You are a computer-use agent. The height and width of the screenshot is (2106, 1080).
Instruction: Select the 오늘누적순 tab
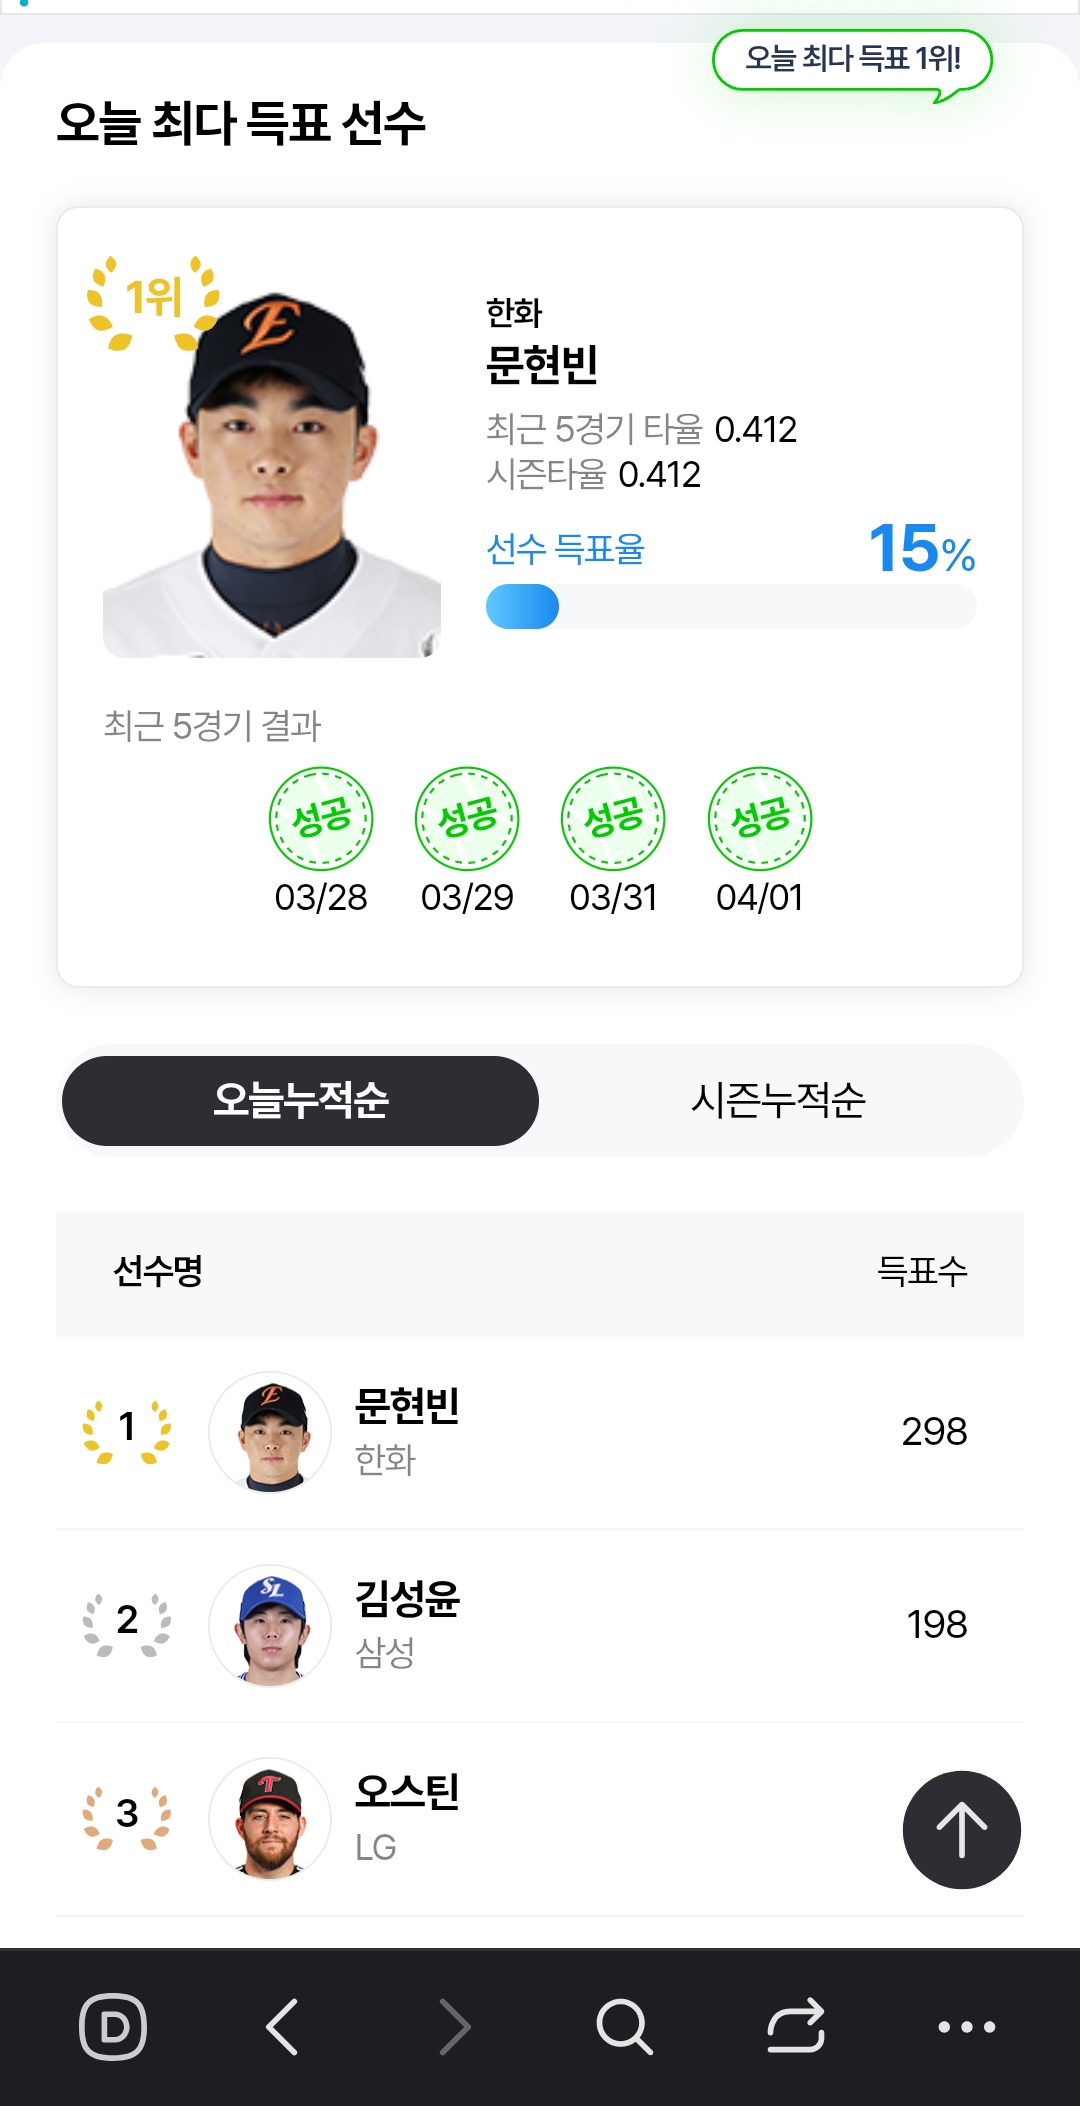300,1100
